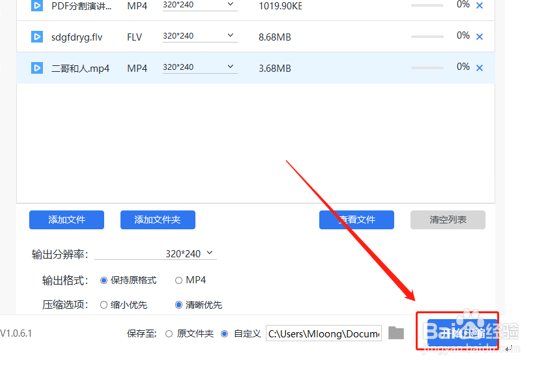Select the file name PDF分割演讲...

point(81,6)
